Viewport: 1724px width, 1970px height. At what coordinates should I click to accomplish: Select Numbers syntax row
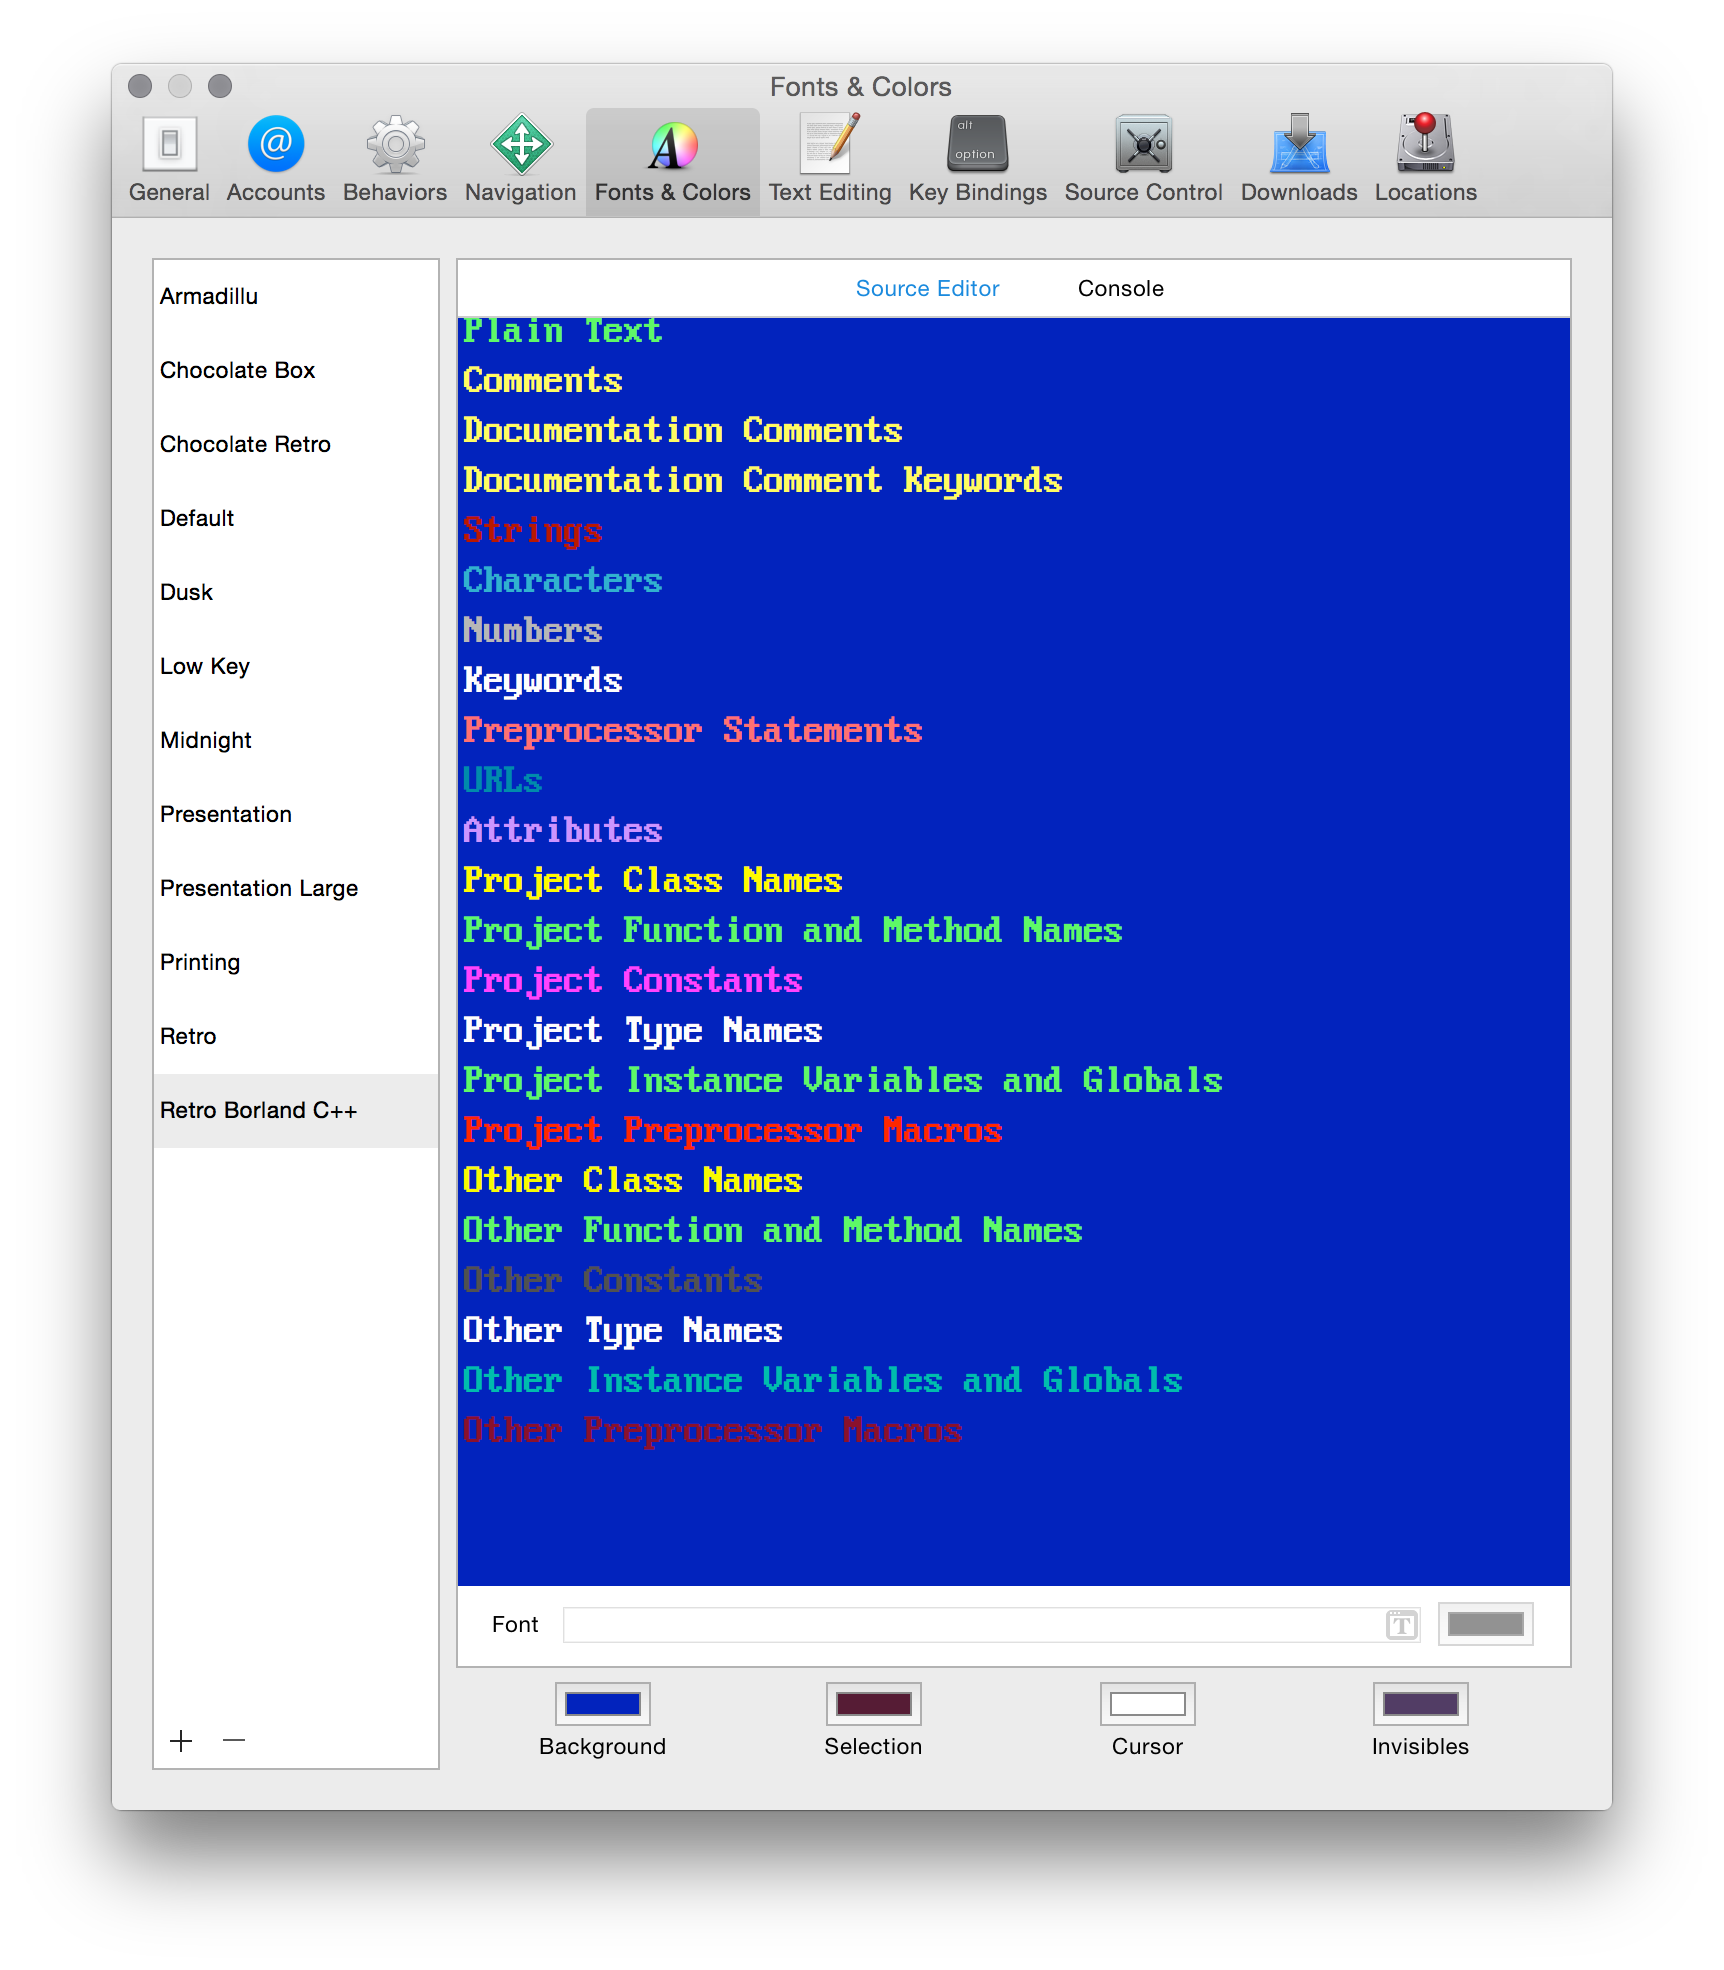pyautogui.click(x=1014, y=630)
